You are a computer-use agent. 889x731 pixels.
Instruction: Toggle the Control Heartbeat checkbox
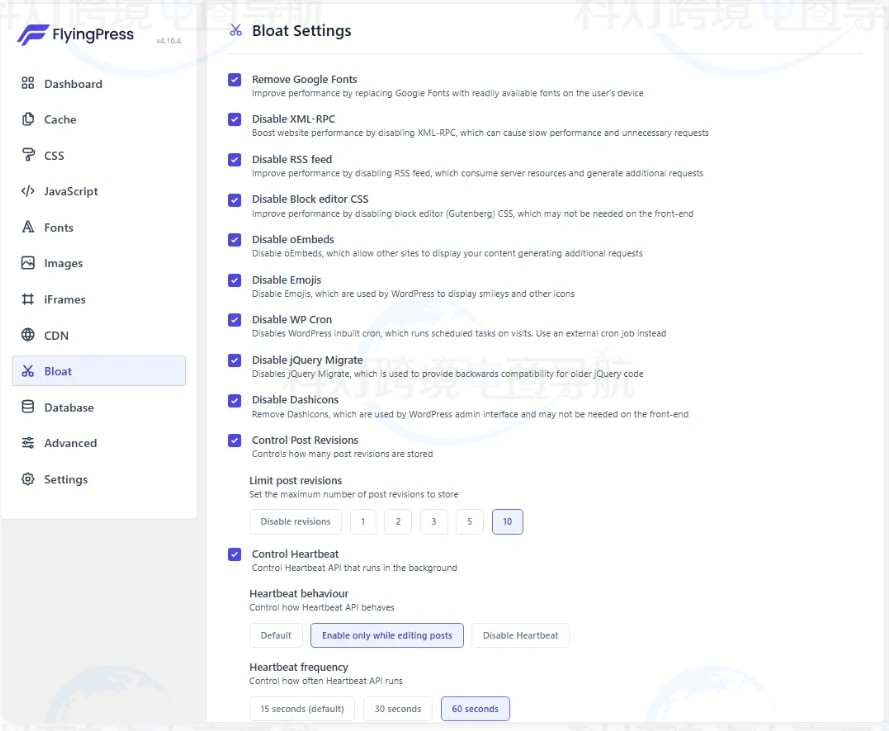coord(235,554)
